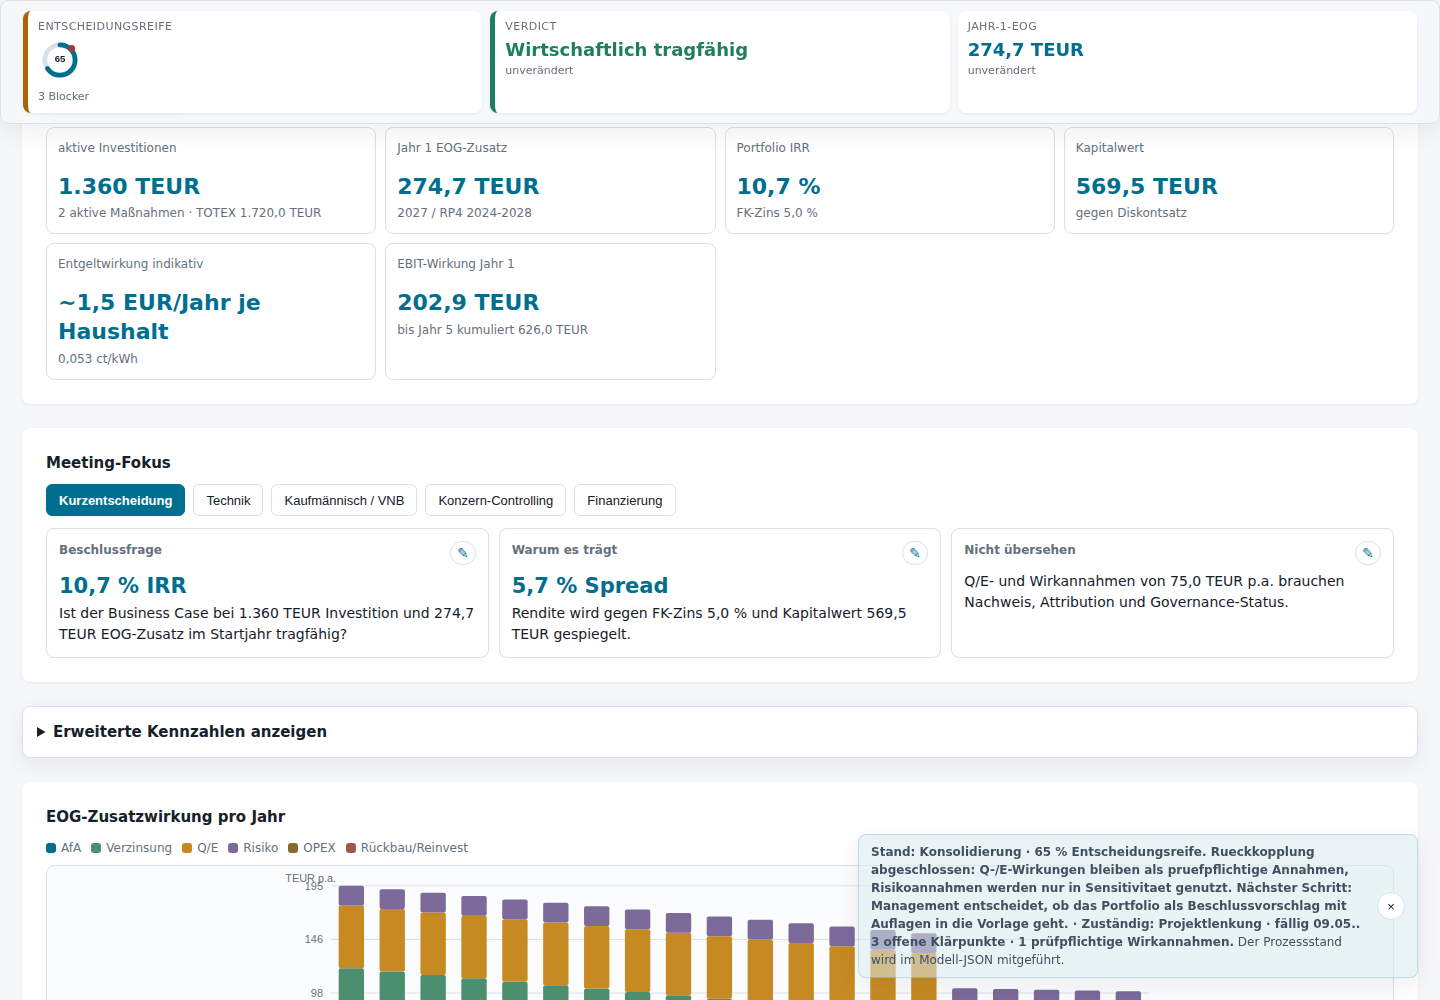Screen dimensions: 1440x1000
Task: Select Konzern-Controlling focus tab
Action: (495, 500)
